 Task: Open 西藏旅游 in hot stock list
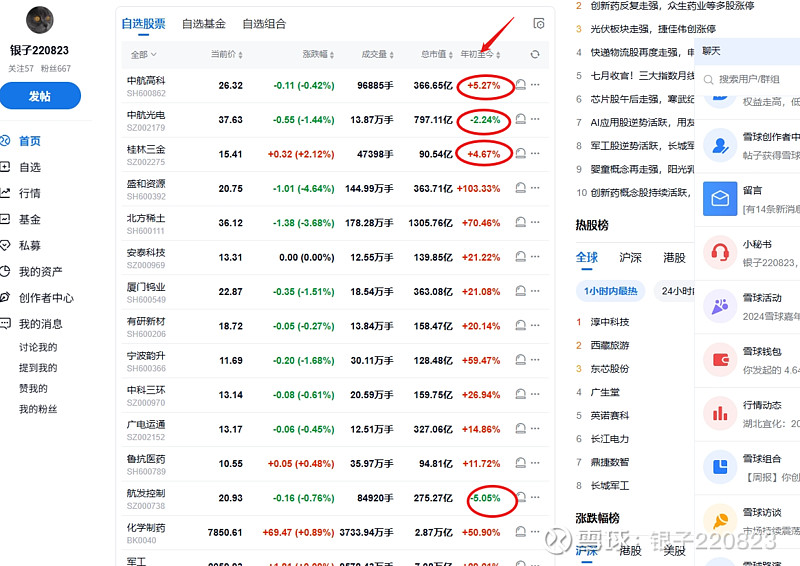pyautogui.click(x=610, y=345)
